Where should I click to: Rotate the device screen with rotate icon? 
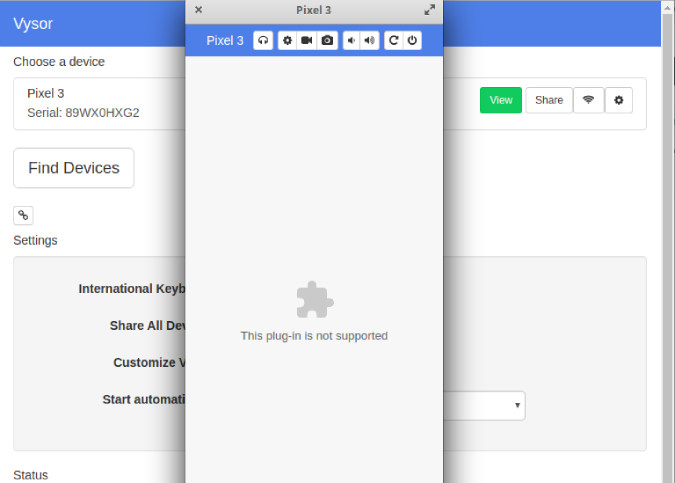click(393, 40)
